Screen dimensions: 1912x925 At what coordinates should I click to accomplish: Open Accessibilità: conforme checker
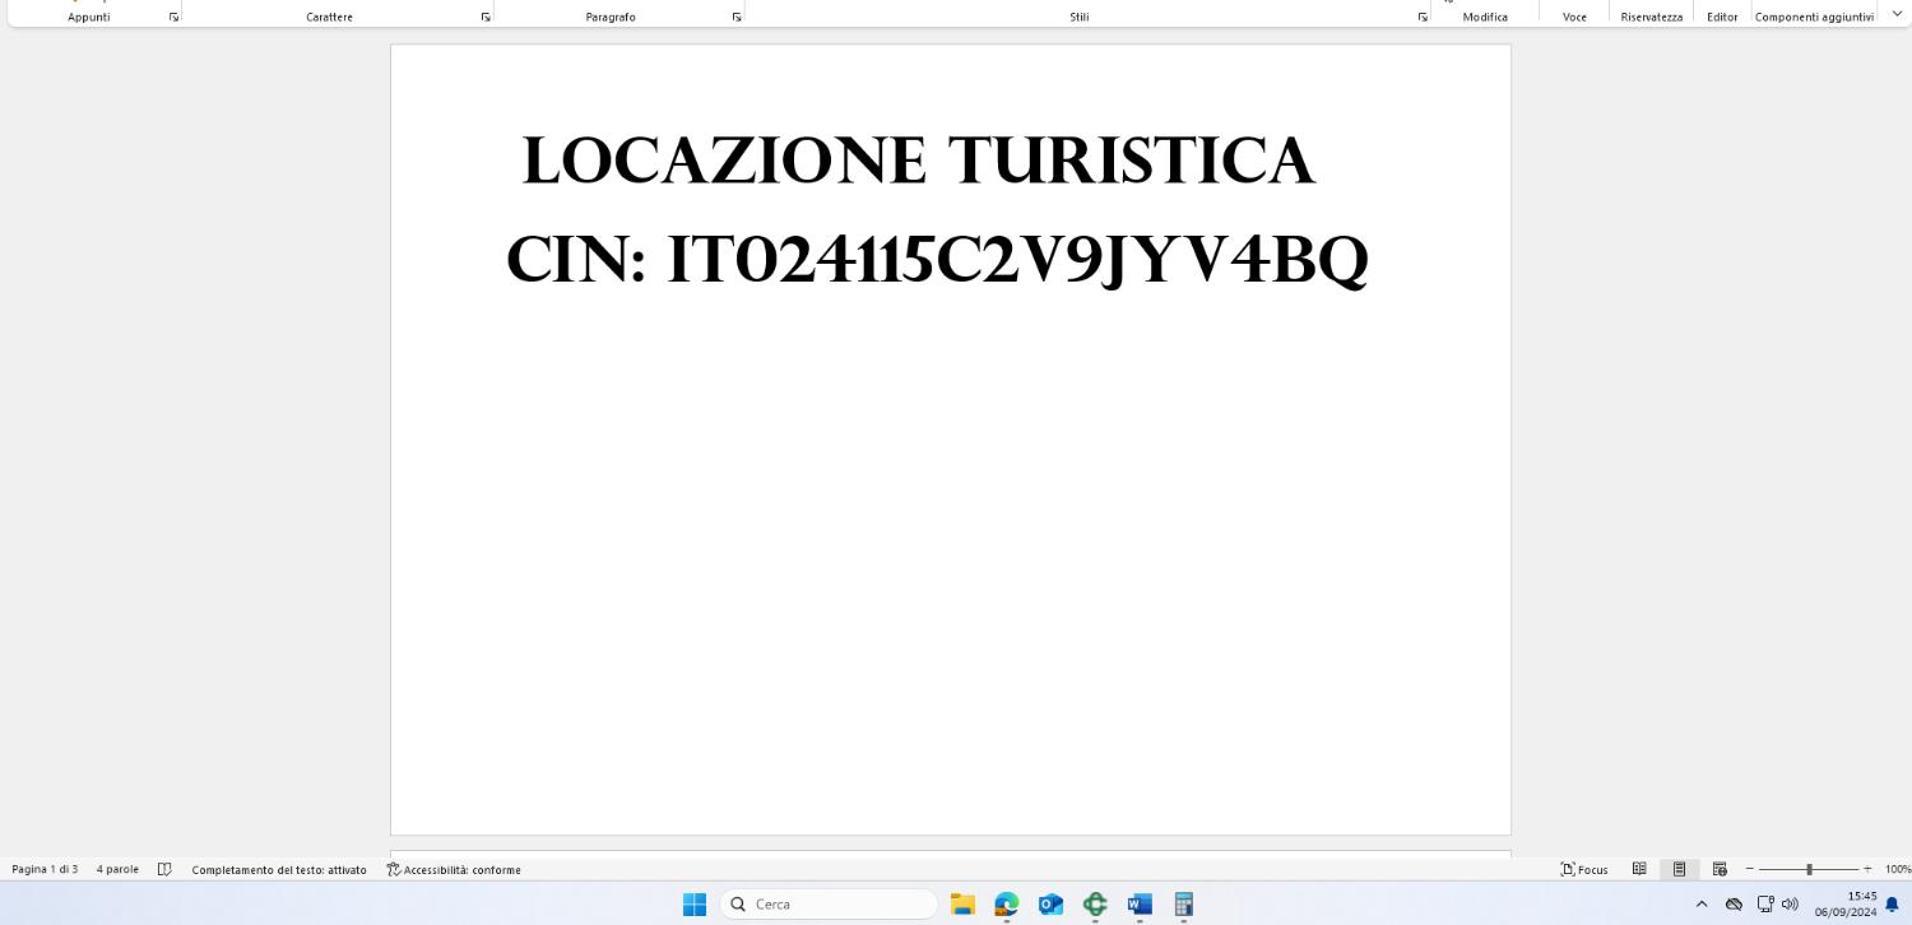pyautogui.click(x=454, y=870)
